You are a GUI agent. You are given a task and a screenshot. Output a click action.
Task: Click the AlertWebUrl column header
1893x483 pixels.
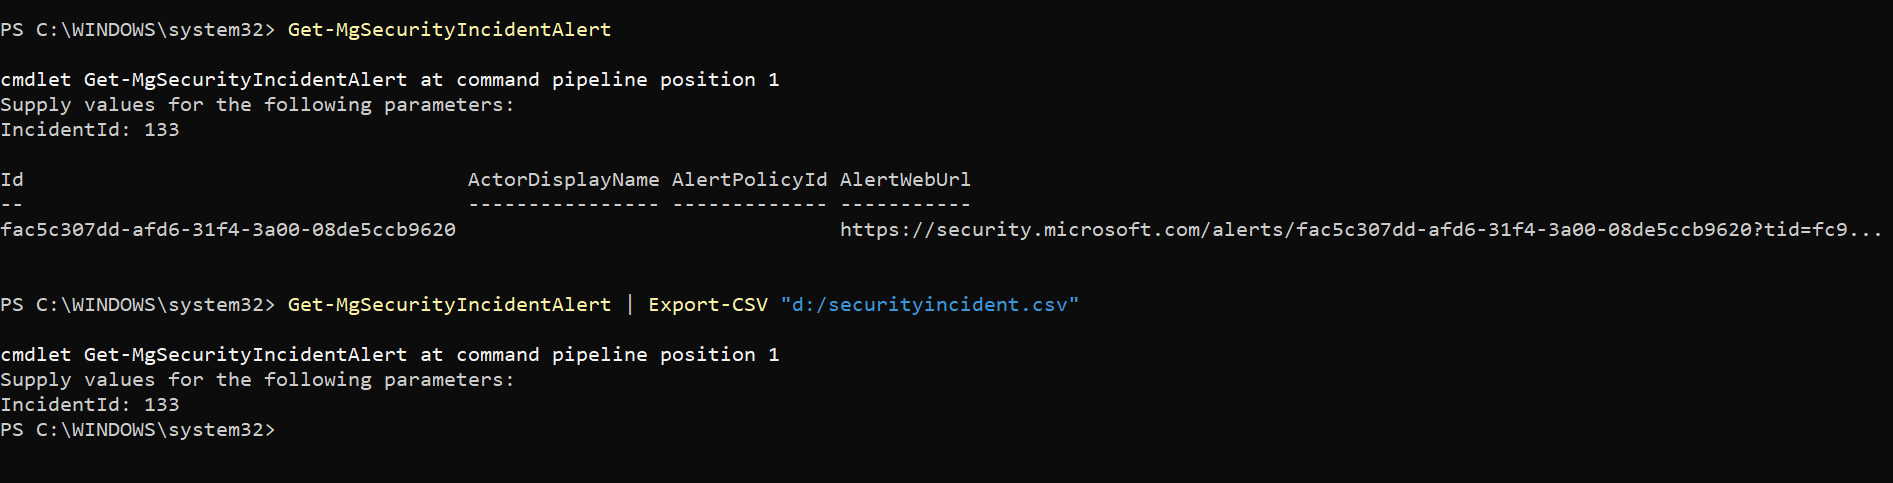[905, 180]
